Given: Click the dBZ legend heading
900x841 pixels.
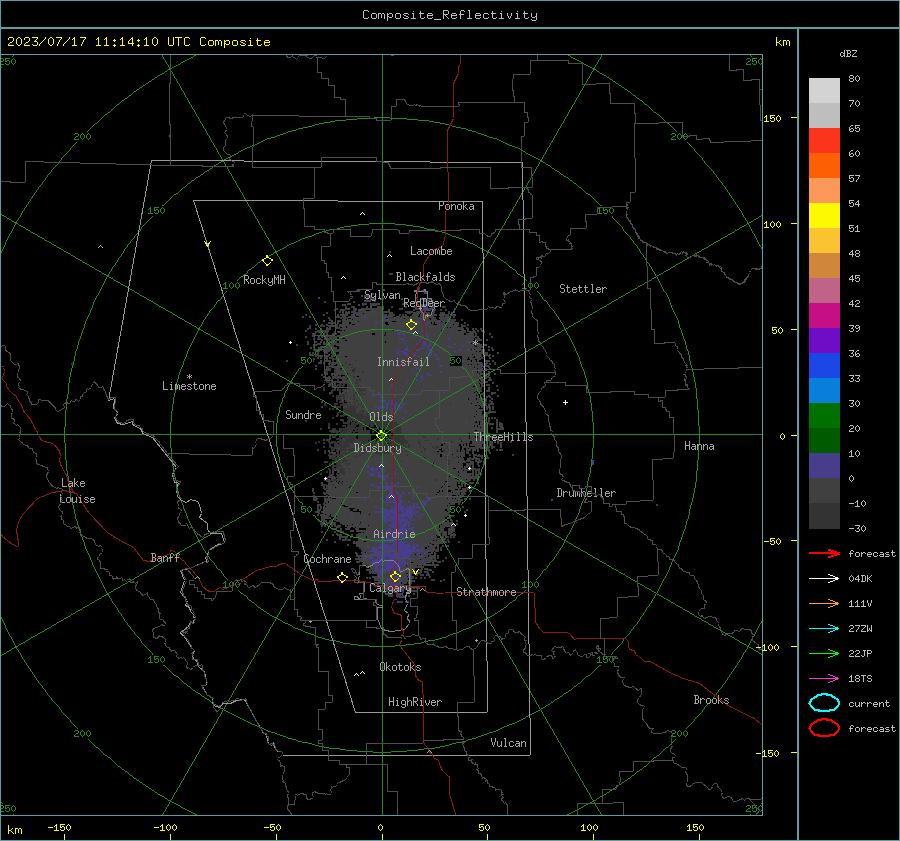Looking at the screenshot, I should coord(848,53).
